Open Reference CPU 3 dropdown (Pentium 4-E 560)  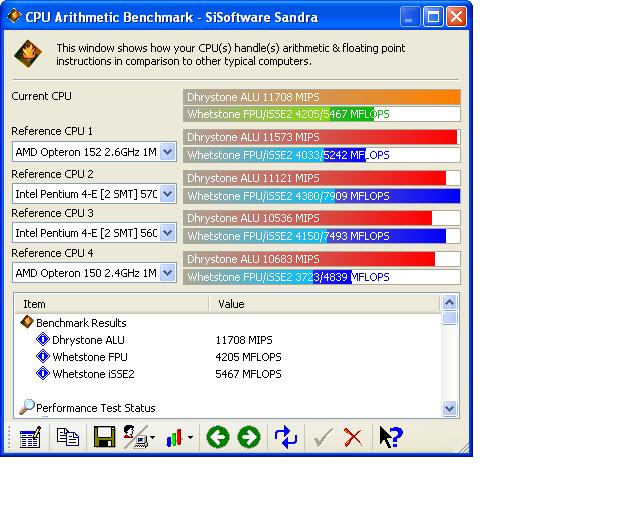pyautogui.click(x=168, y=233)
